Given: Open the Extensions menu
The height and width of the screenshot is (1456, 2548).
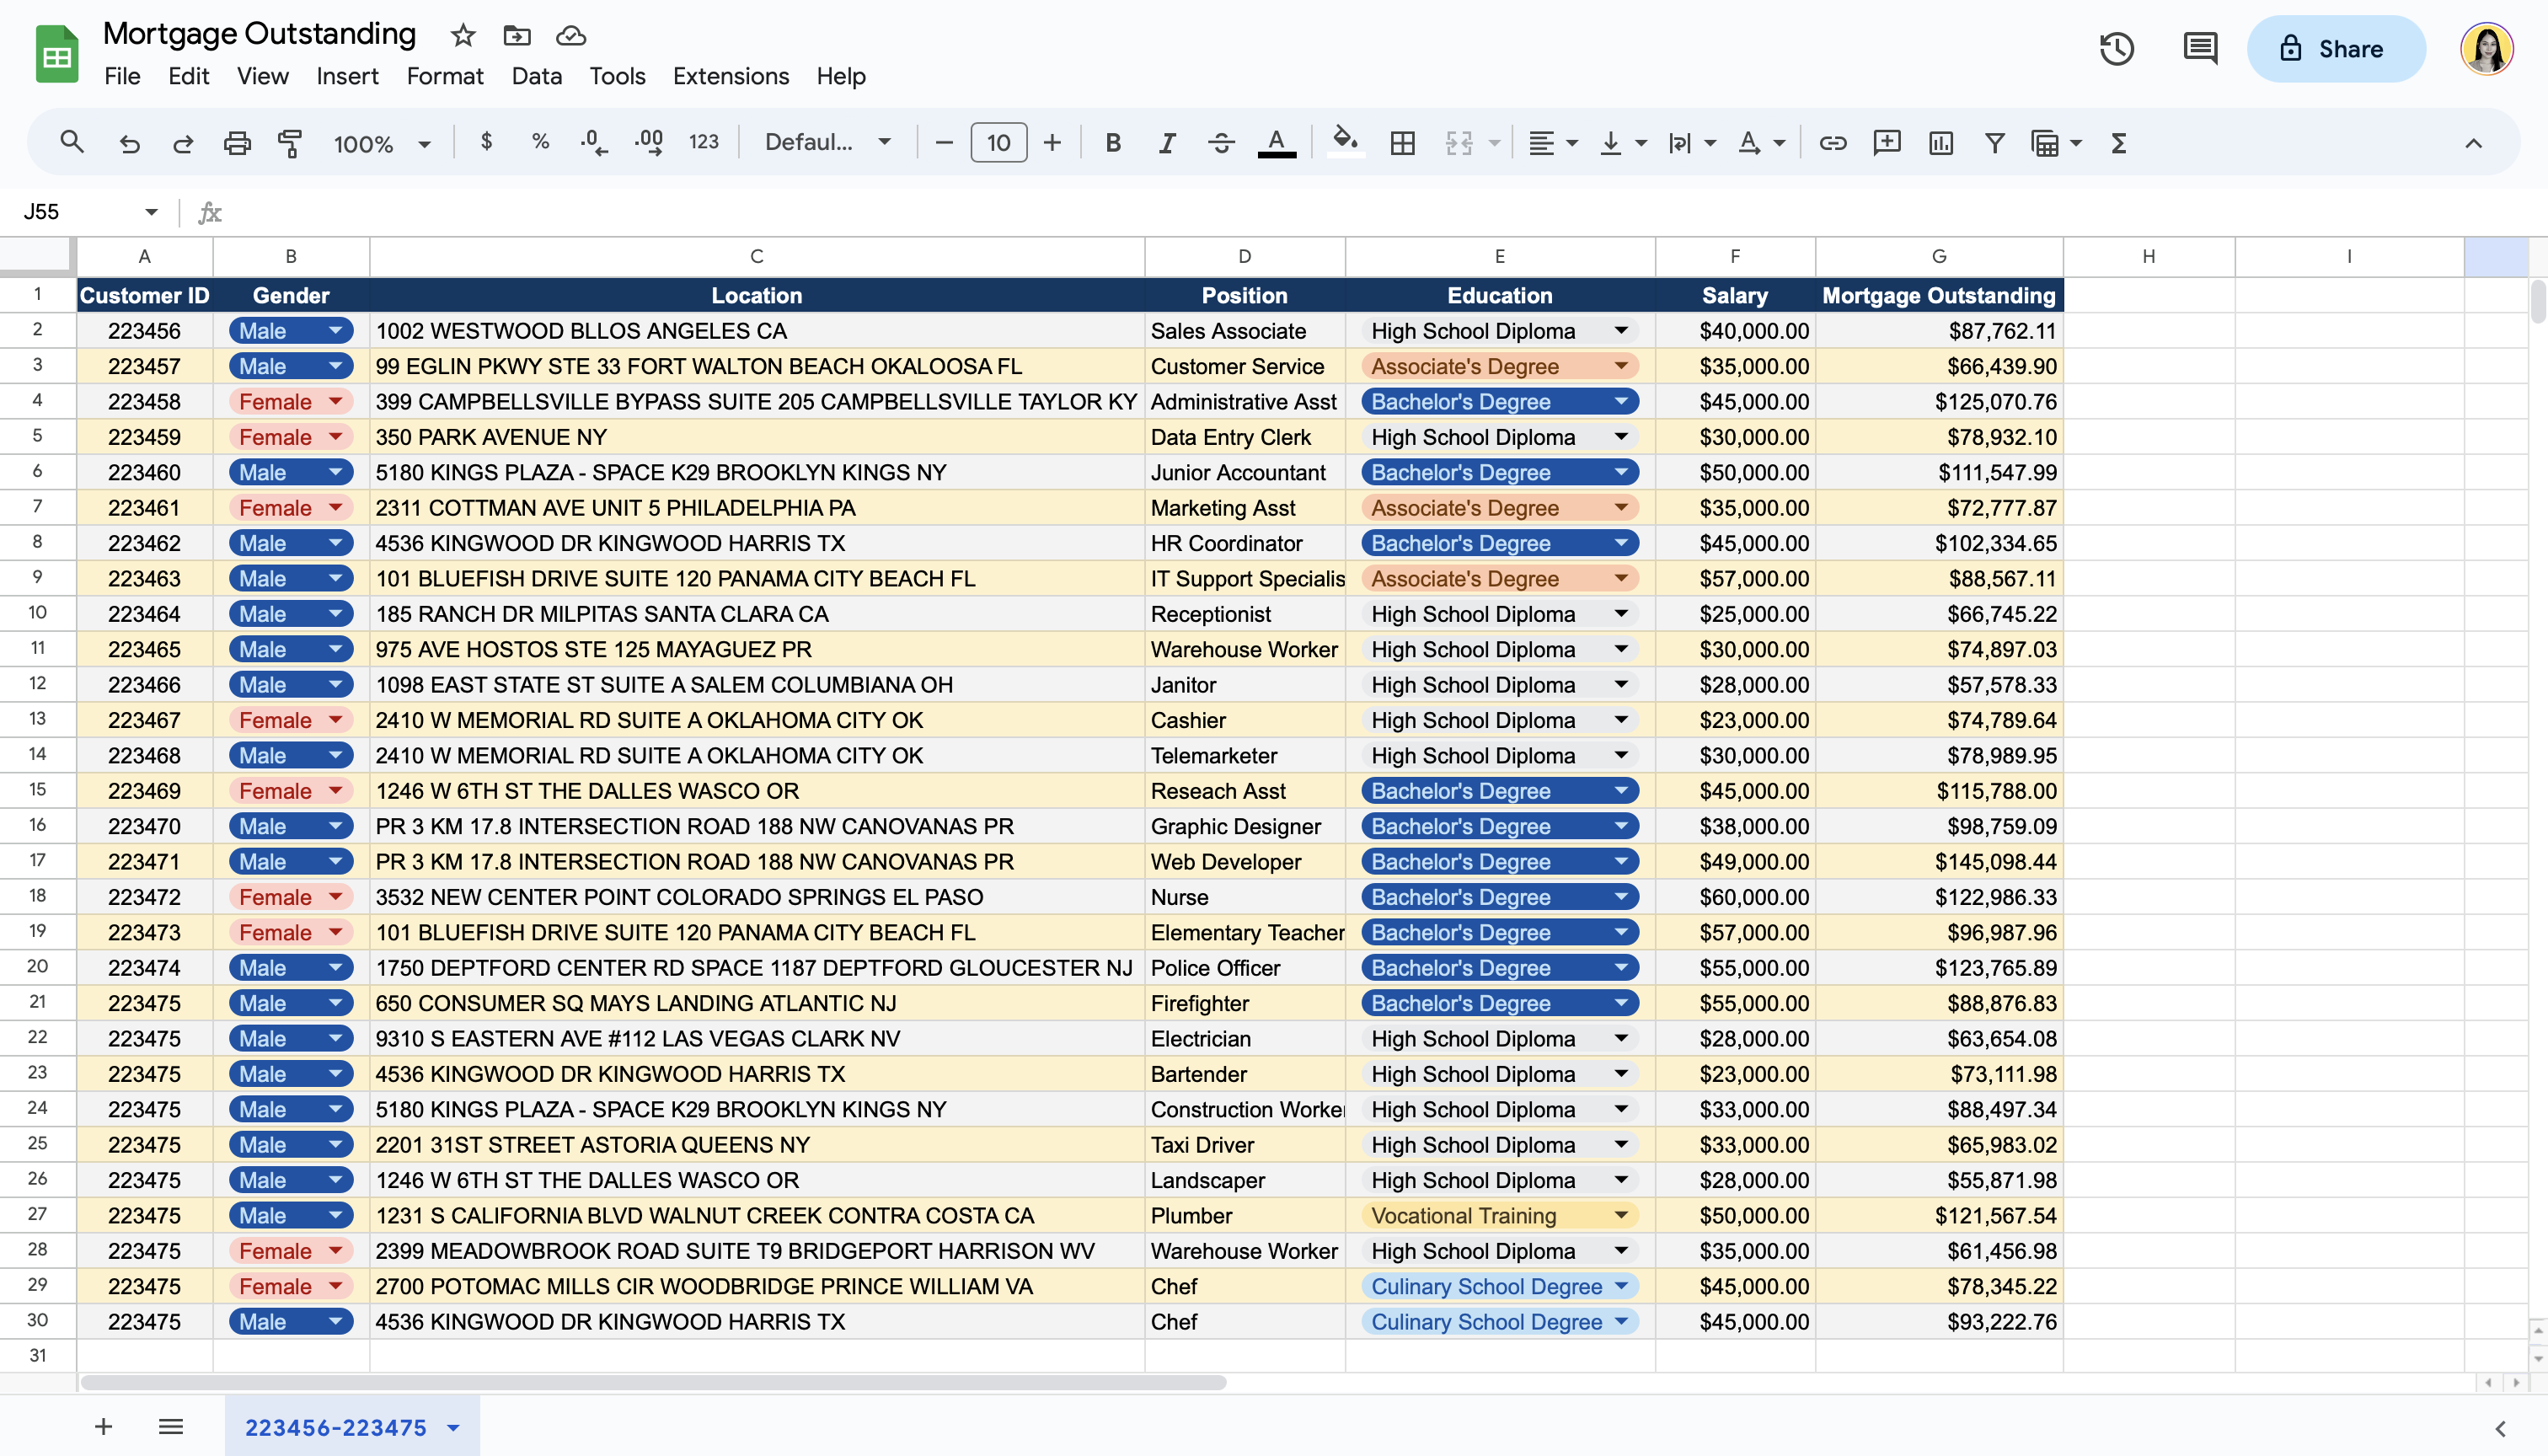Looking at the screenshot, I should 730,76.
